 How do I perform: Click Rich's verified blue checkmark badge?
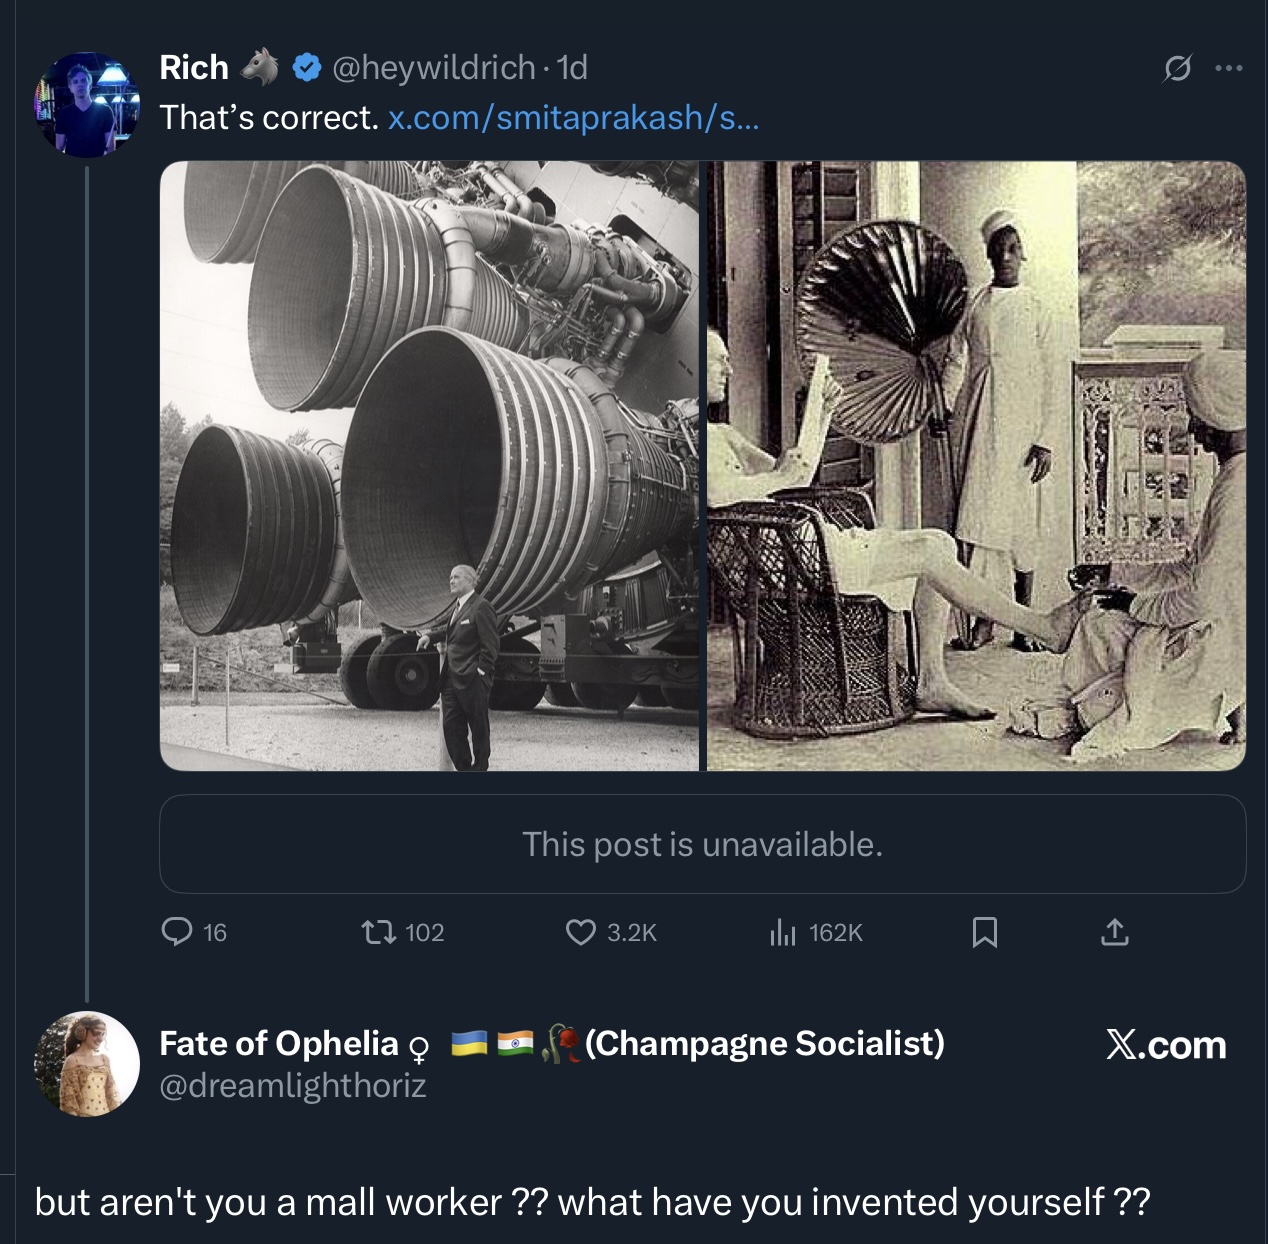(x=306, y=68)
